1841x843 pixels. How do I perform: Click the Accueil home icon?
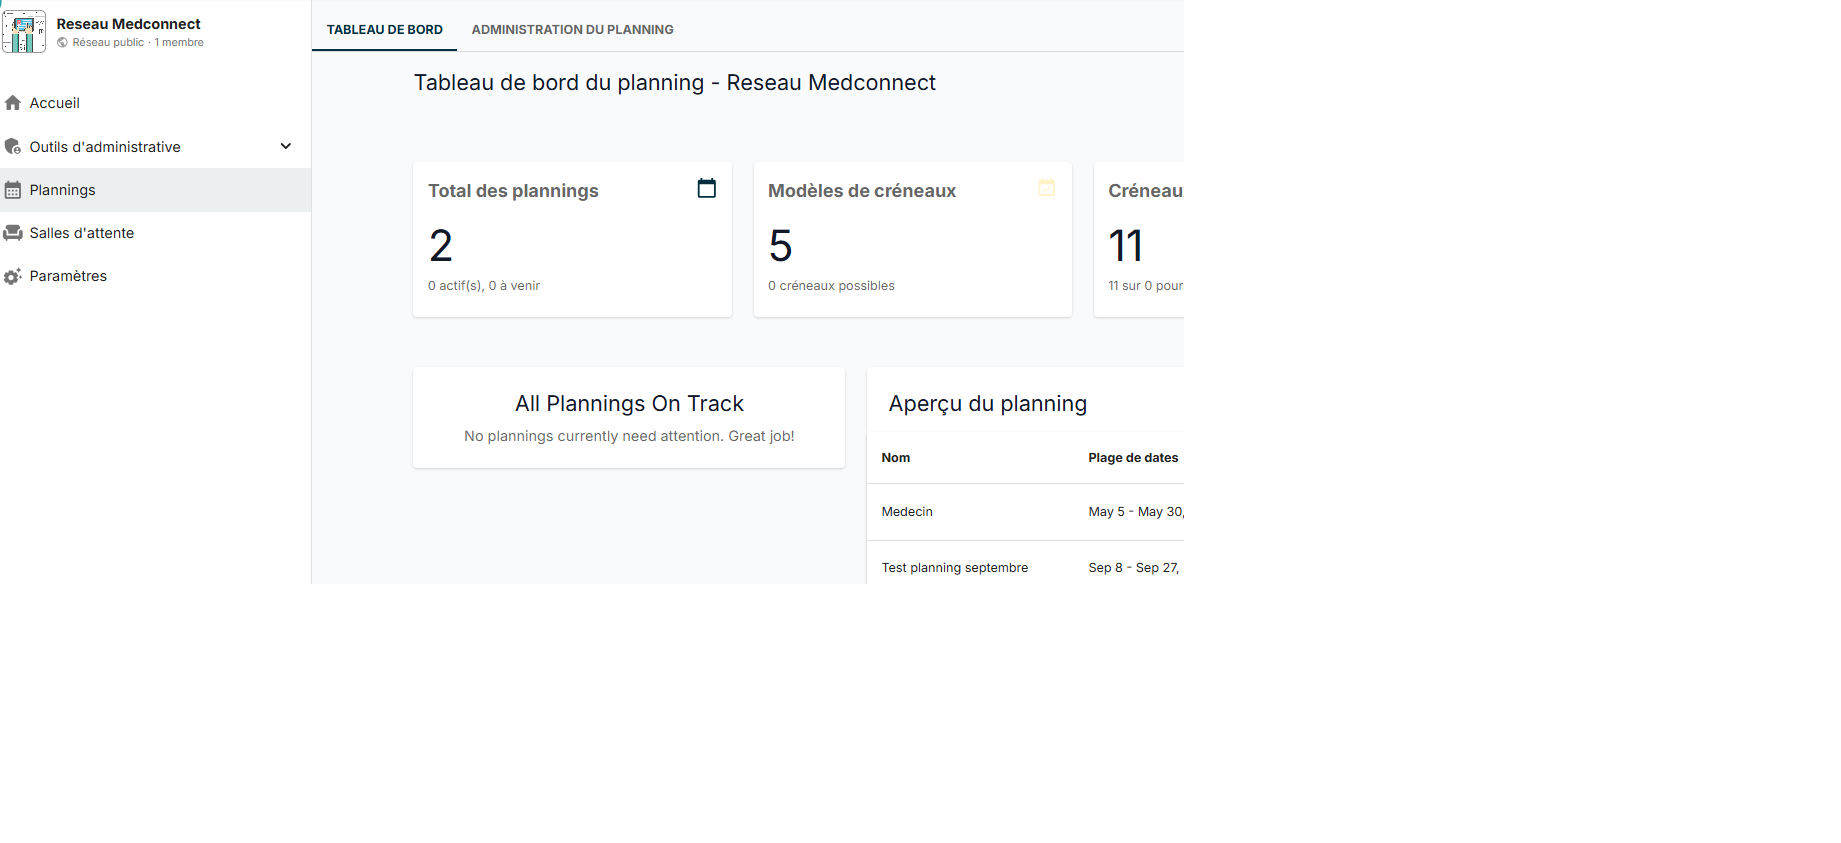pos(13,102)
